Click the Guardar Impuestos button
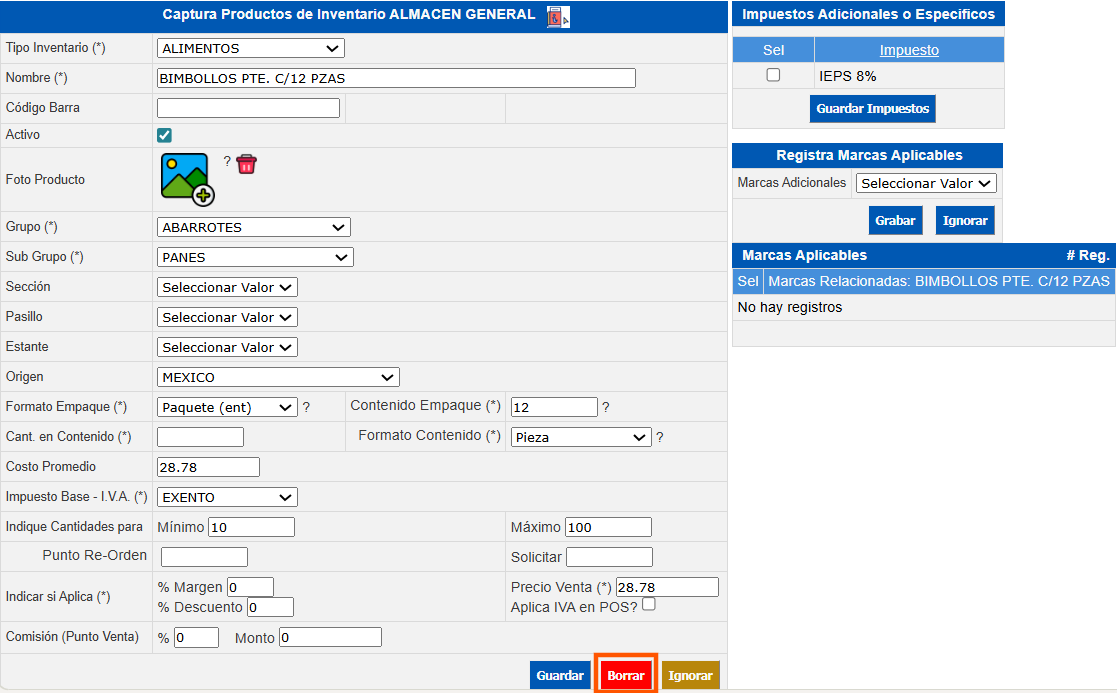This screenshot has width=1117, height=693. point(872,108)
